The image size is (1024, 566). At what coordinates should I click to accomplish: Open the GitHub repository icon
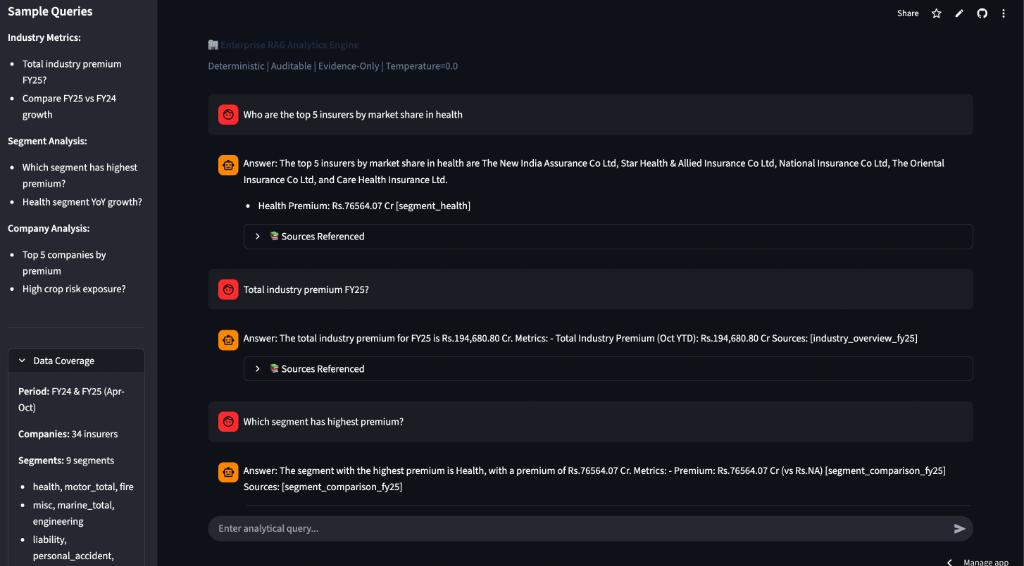(x=982, y=13)
